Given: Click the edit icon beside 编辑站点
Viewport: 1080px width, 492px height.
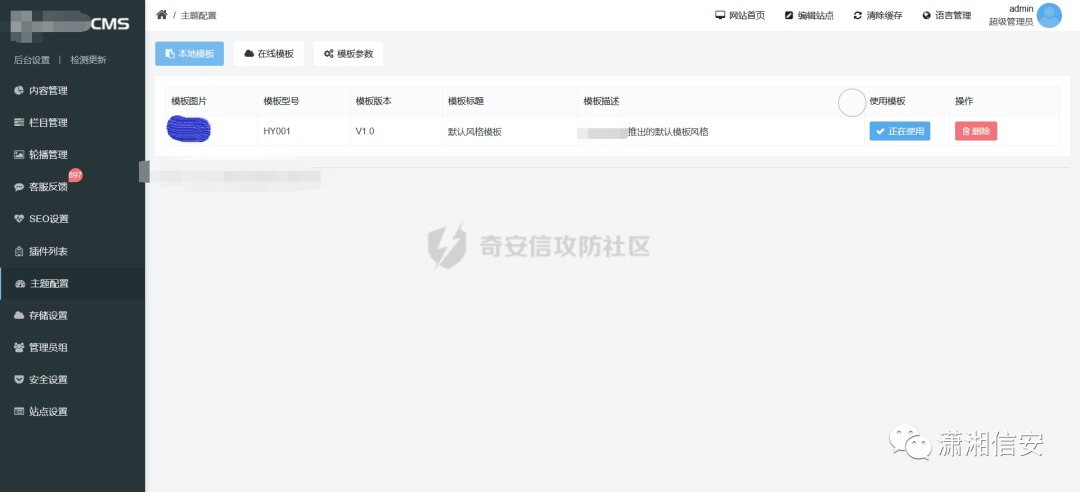Looking at the screenshot, I should pos(789,15).
